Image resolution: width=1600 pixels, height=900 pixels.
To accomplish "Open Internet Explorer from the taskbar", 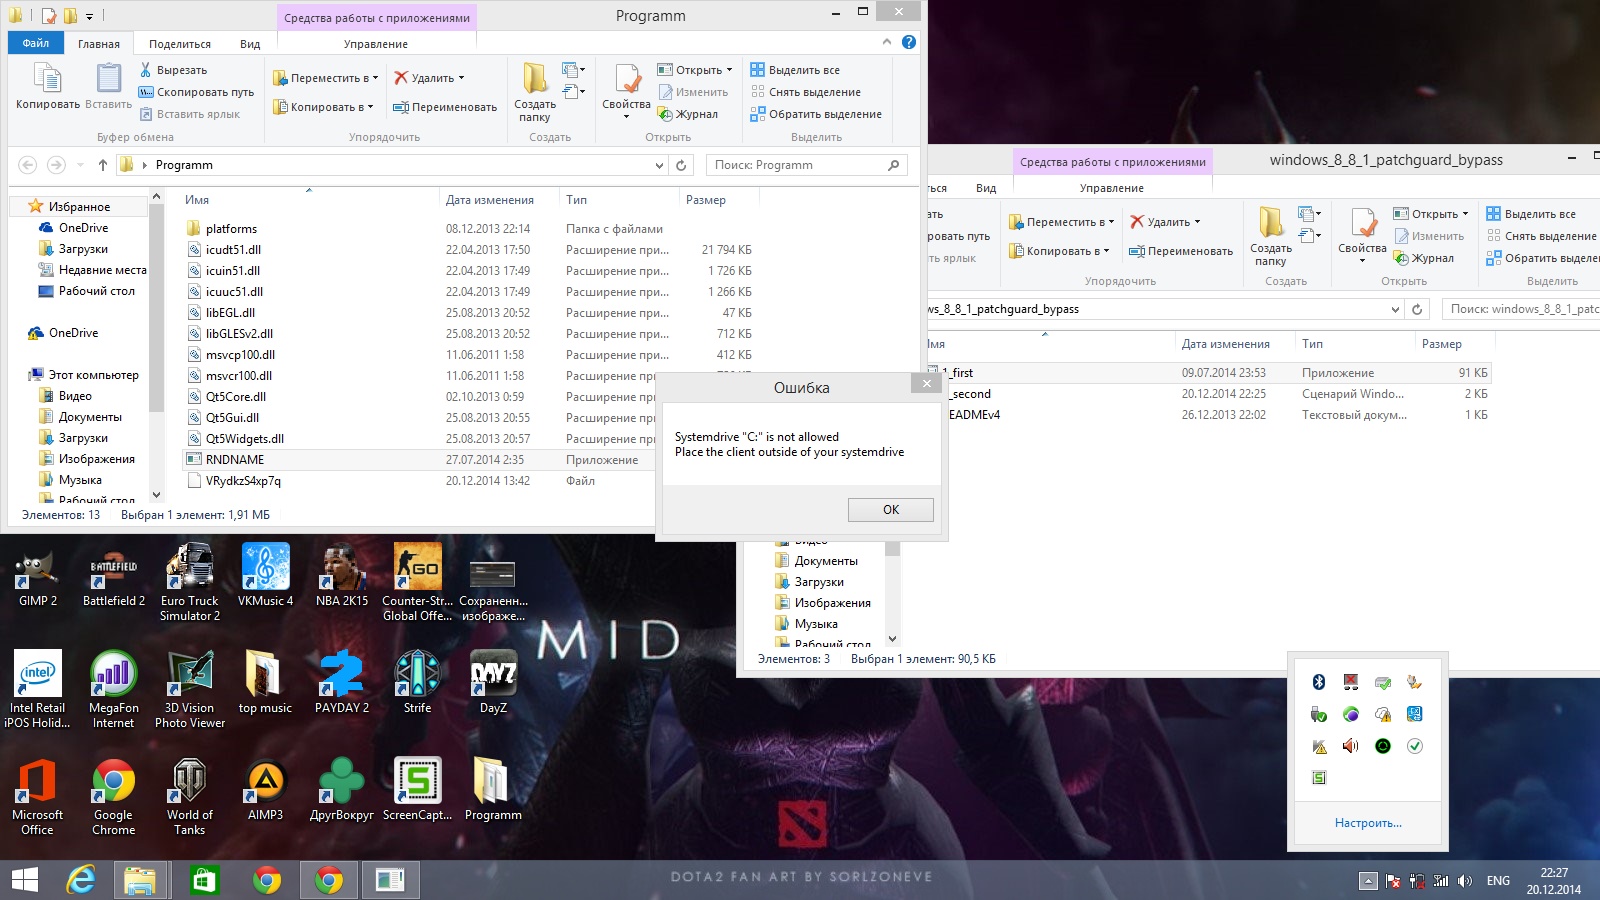I will click(81, 880).
